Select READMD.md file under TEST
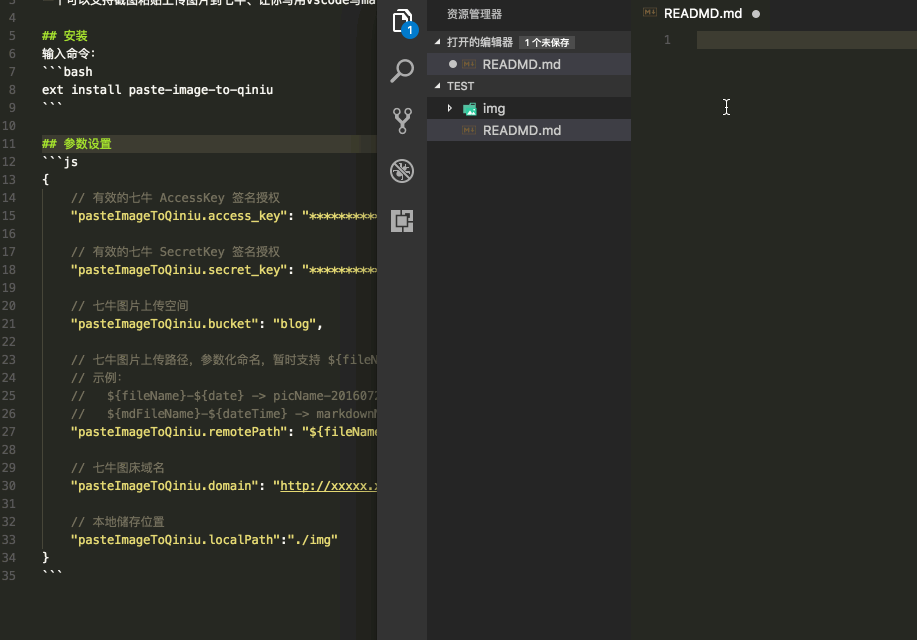 point(529,130)
